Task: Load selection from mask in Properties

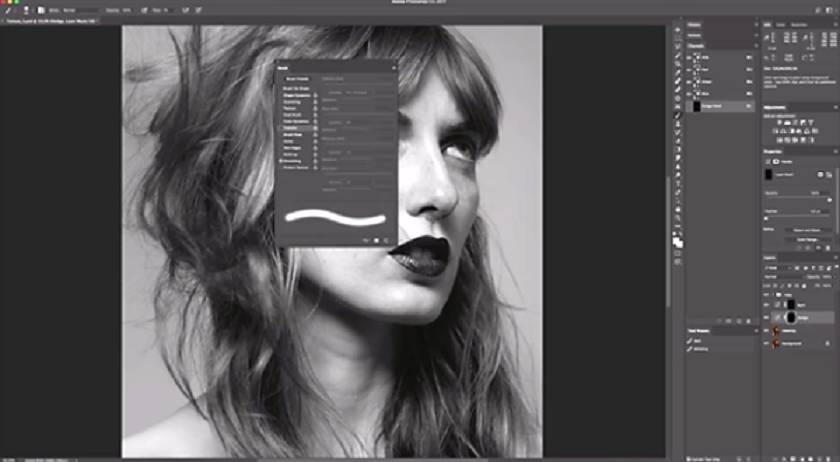Action: pos(798,248)
